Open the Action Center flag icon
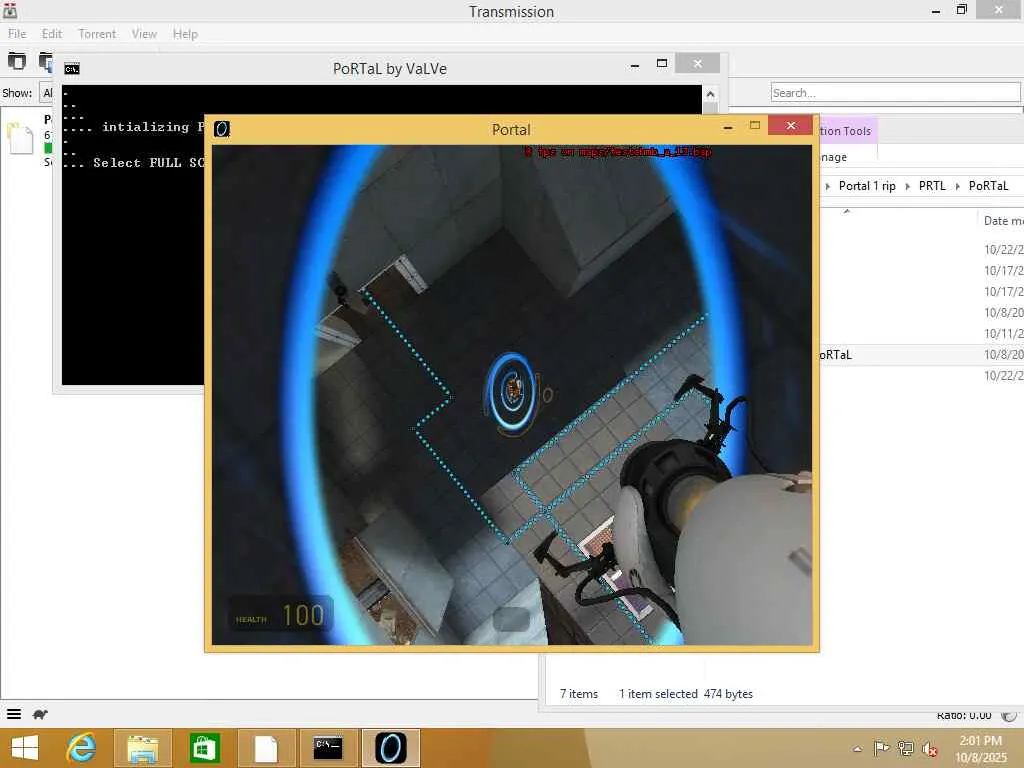Image resolution: width=1024 pixels, height=768 pixels. click(881, 748)
